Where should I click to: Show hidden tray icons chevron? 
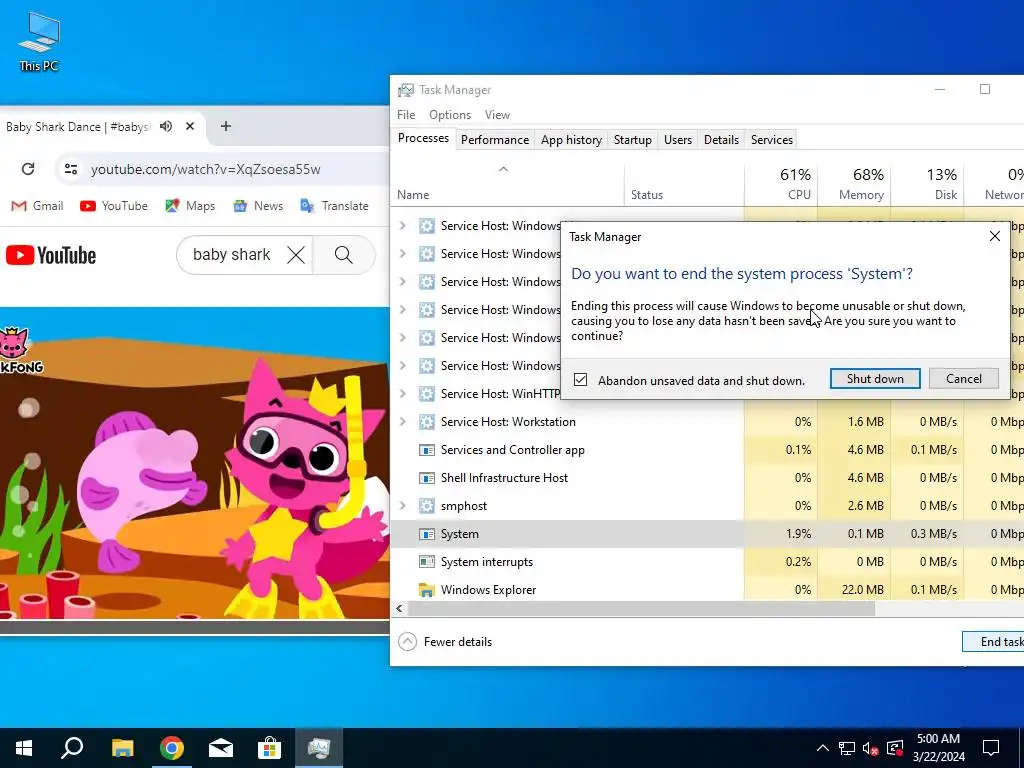(823, 748)
